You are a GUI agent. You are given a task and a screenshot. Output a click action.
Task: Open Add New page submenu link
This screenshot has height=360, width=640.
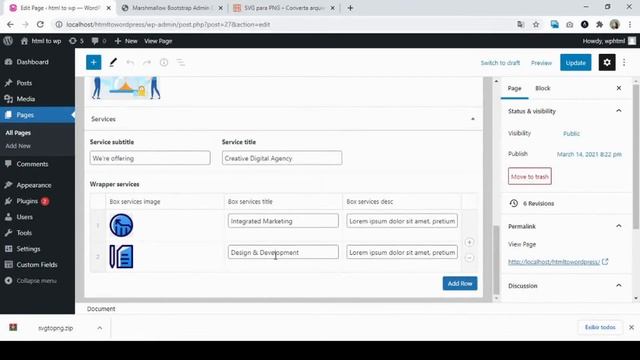(x=18, y=146)
